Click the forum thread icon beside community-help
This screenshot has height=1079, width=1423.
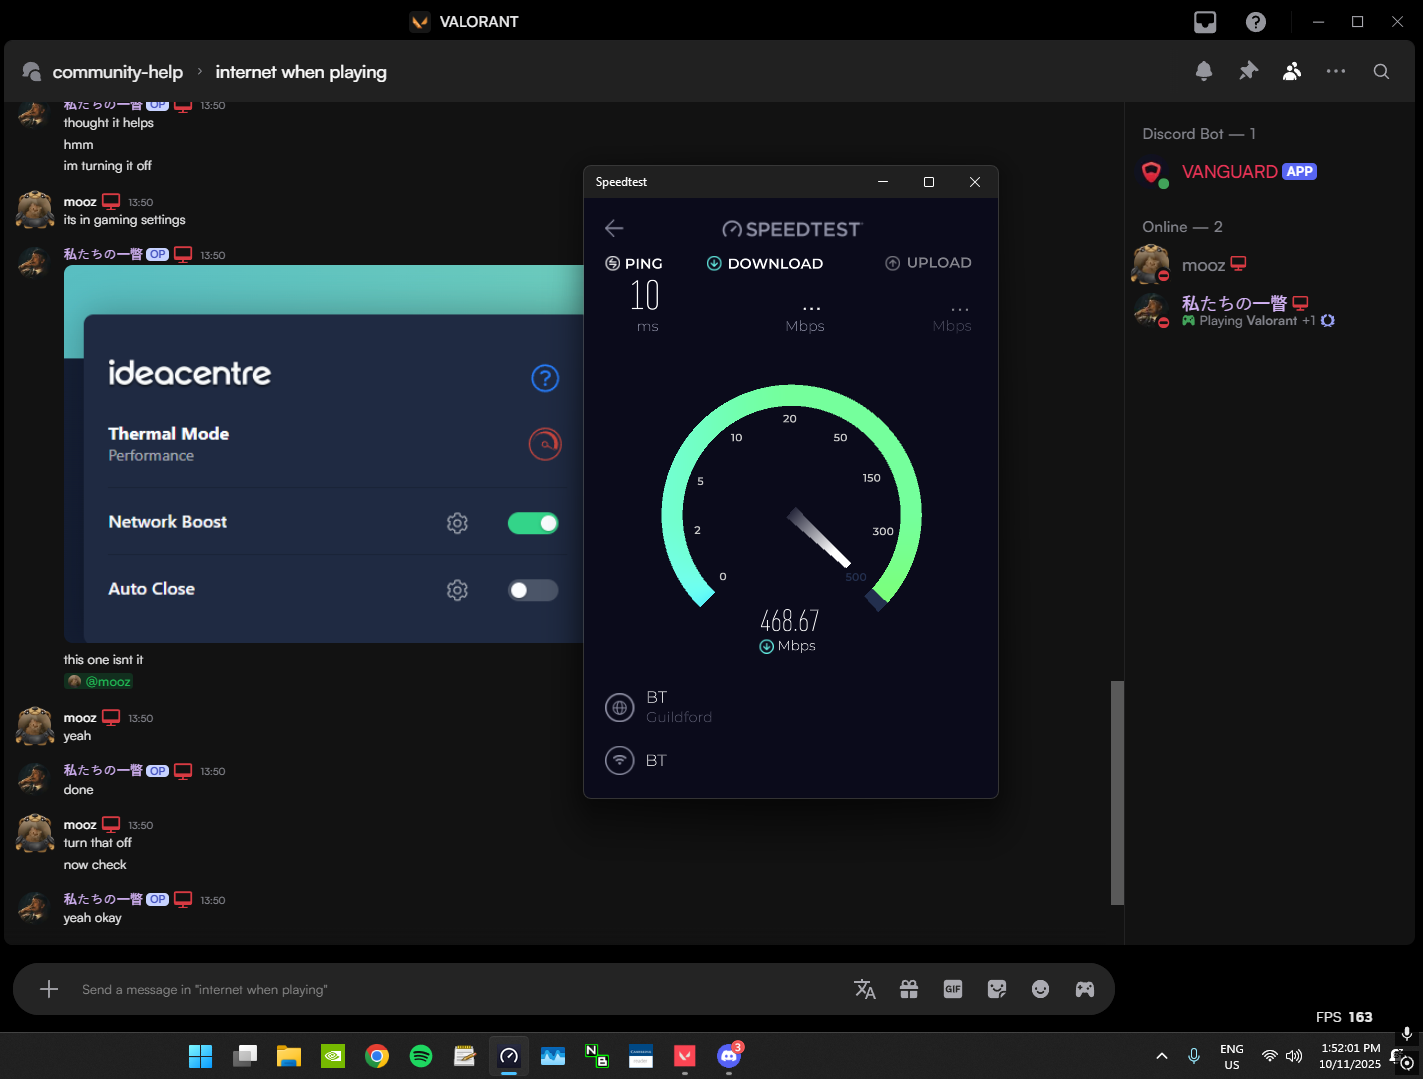pos(32,72)
